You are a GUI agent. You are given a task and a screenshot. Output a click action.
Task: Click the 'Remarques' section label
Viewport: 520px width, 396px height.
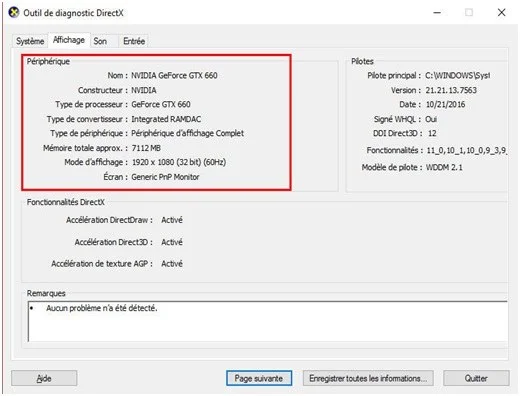(46, 293)
